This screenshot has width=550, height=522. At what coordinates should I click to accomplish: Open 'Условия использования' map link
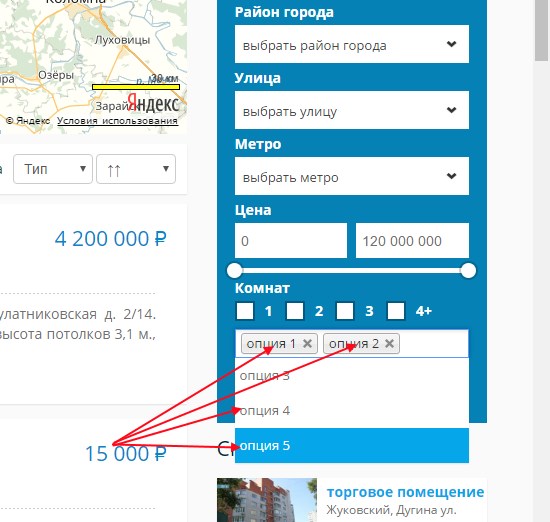point(118,121)
